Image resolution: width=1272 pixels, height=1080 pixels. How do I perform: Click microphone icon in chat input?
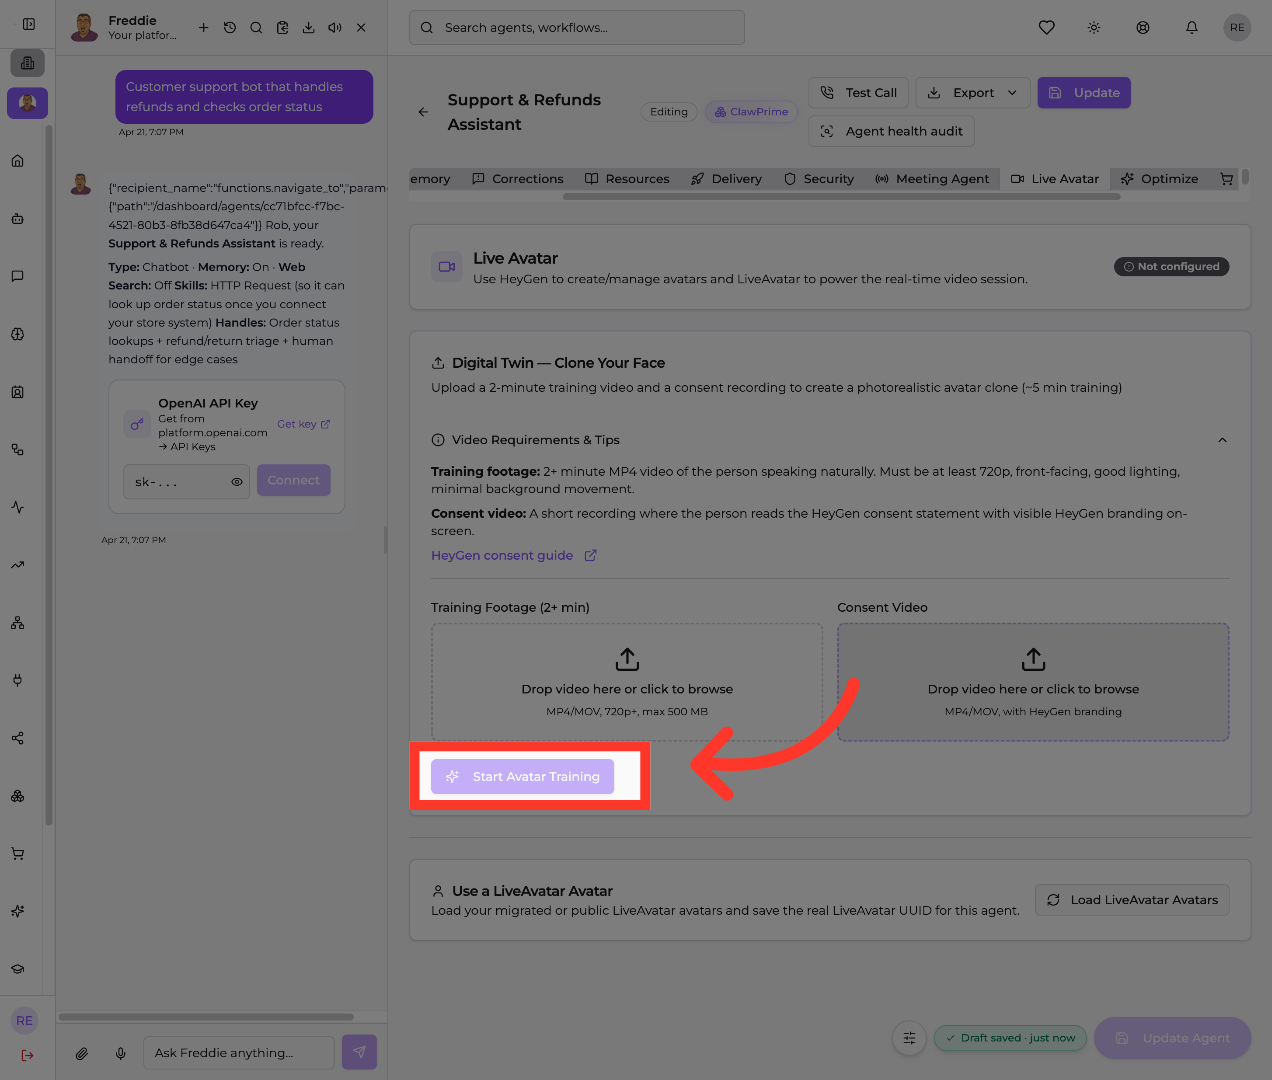(x=121, y=1053)
